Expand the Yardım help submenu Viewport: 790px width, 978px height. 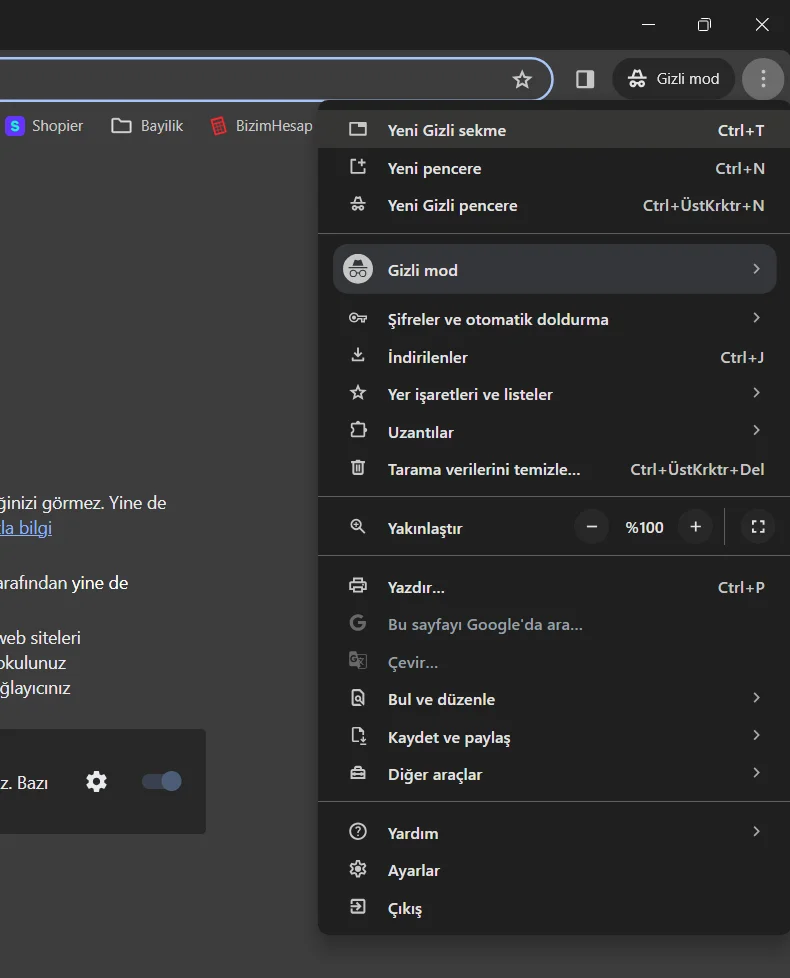[x=554, y=833]
